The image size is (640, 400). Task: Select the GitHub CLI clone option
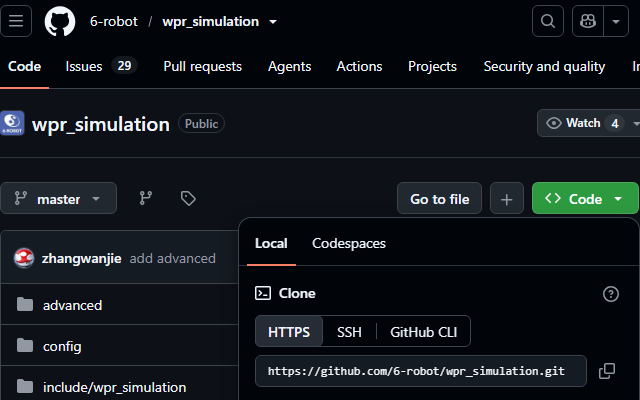coord(423,332)
